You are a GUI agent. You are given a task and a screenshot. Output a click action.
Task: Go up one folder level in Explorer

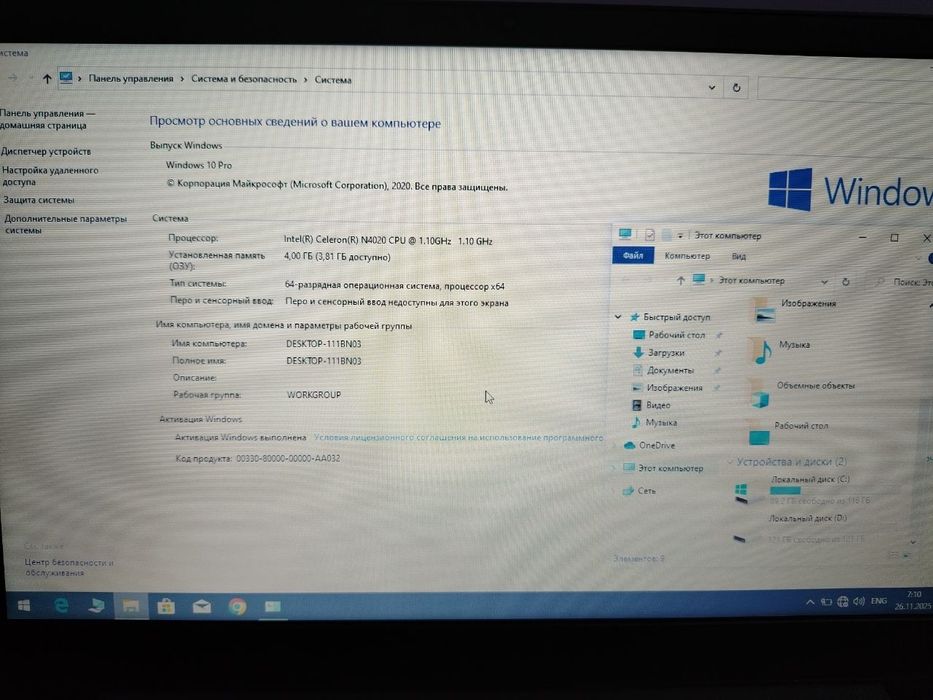tap(680, 280)
